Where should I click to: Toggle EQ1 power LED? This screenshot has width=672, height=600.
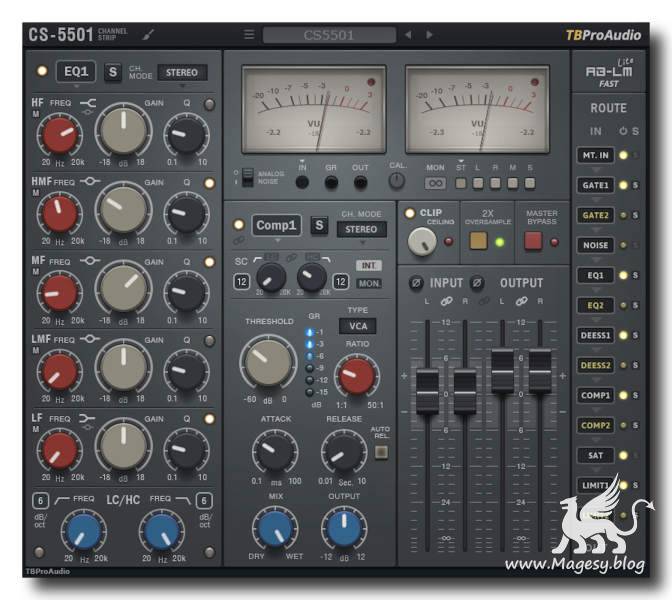pos(42,71)
